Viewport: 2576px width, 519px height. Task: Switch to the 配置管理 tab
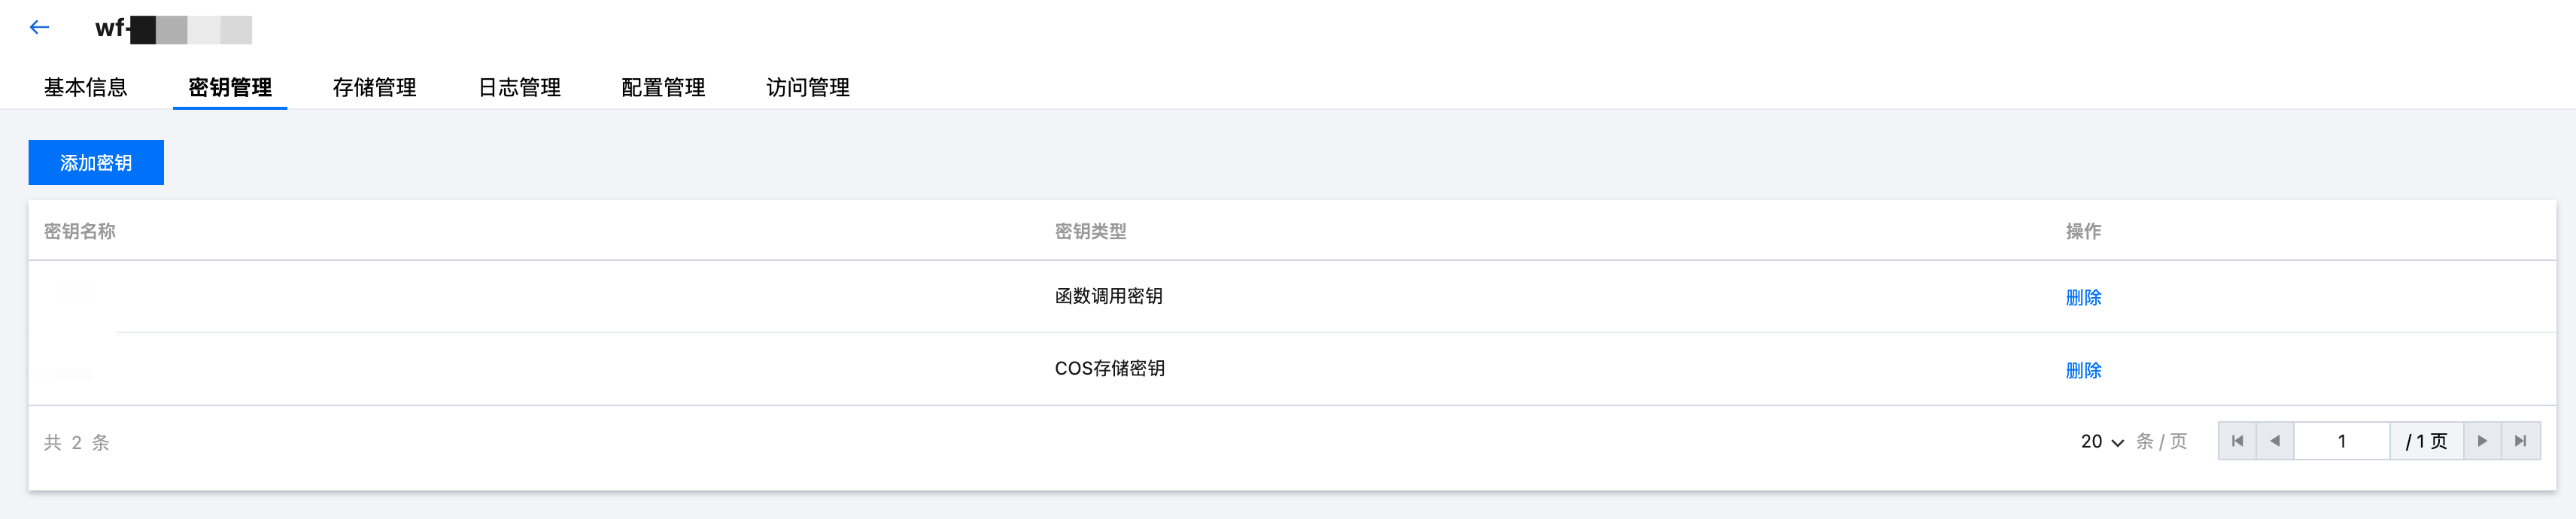[x=663, y=88]
